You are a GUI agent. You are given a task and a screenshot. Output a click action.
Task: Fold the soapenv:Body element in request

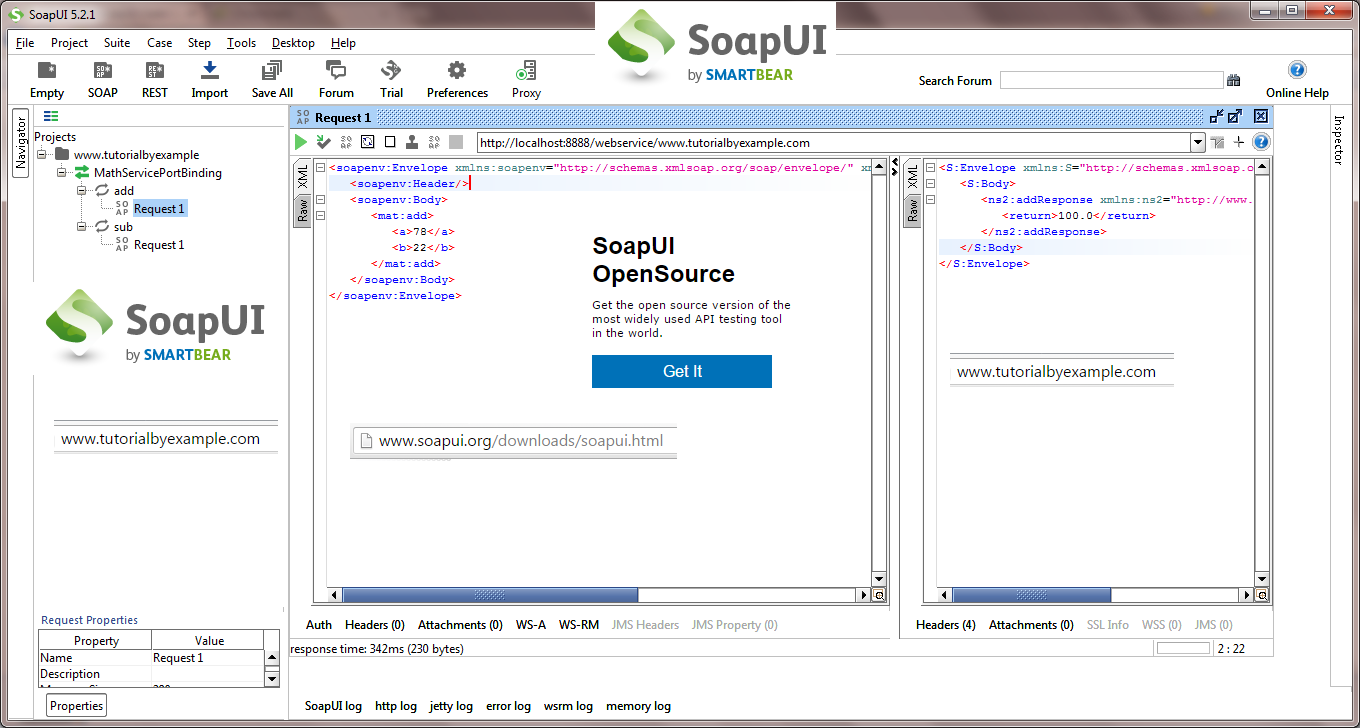point(320,200)
